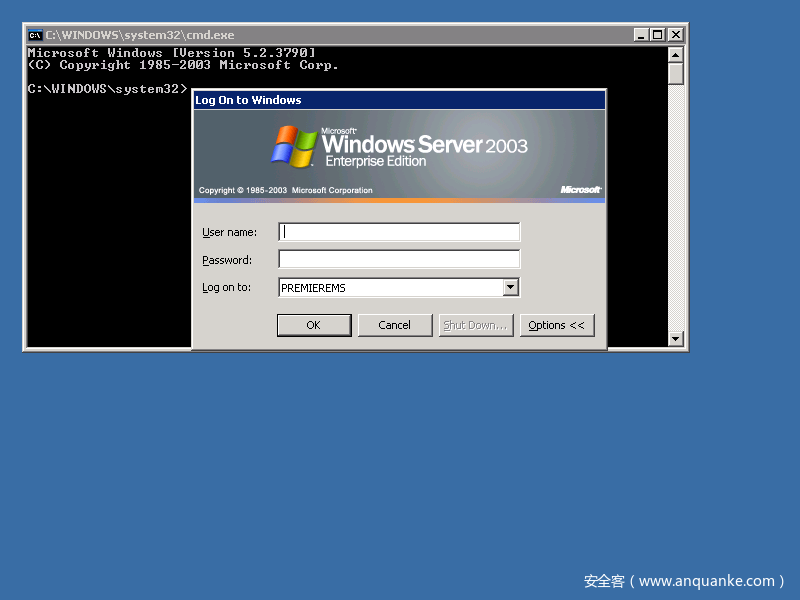Viewport: 800px width, 600px height.
Task: Open the Log on to dropdown arrow
Action: [x=510, y=287]
